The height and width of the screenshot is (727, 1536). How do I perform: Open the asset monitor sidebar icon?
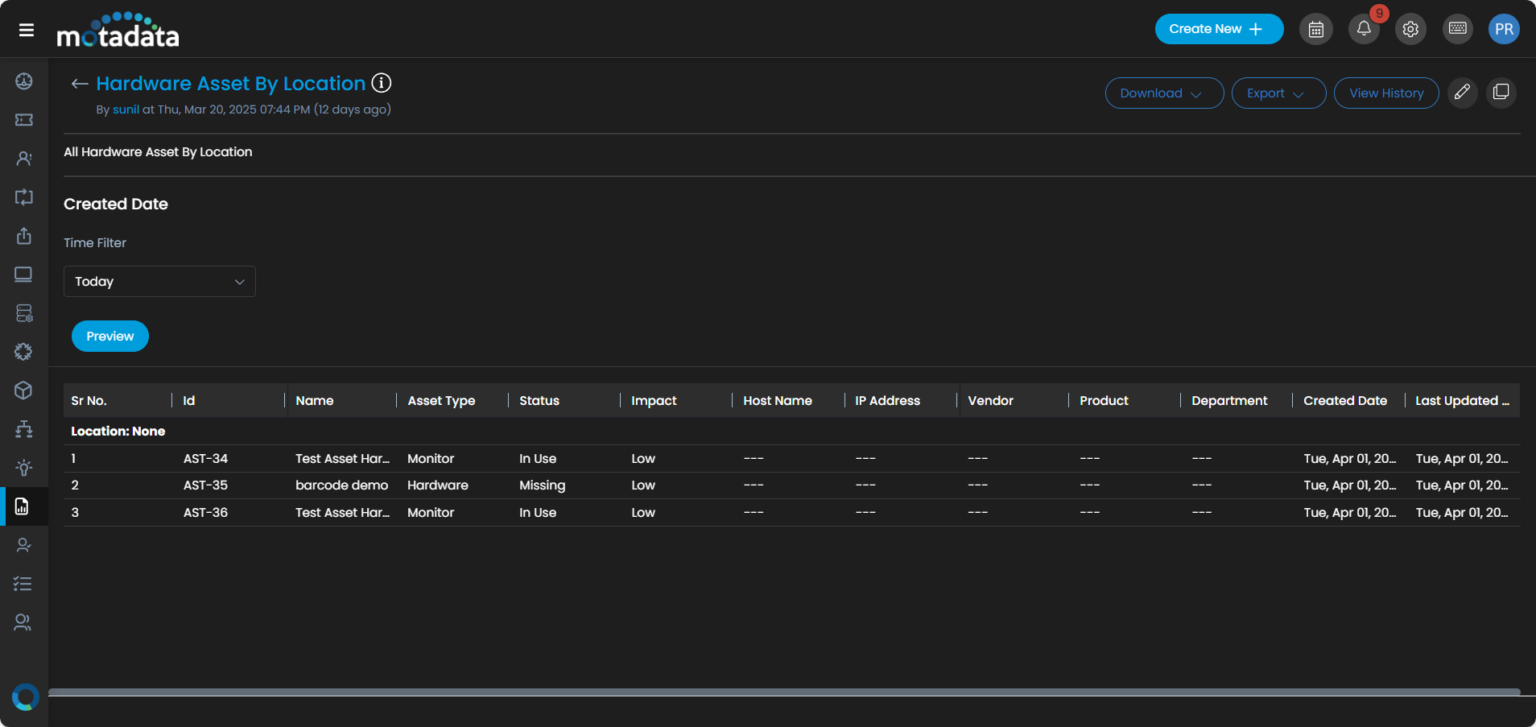[24, 275]
